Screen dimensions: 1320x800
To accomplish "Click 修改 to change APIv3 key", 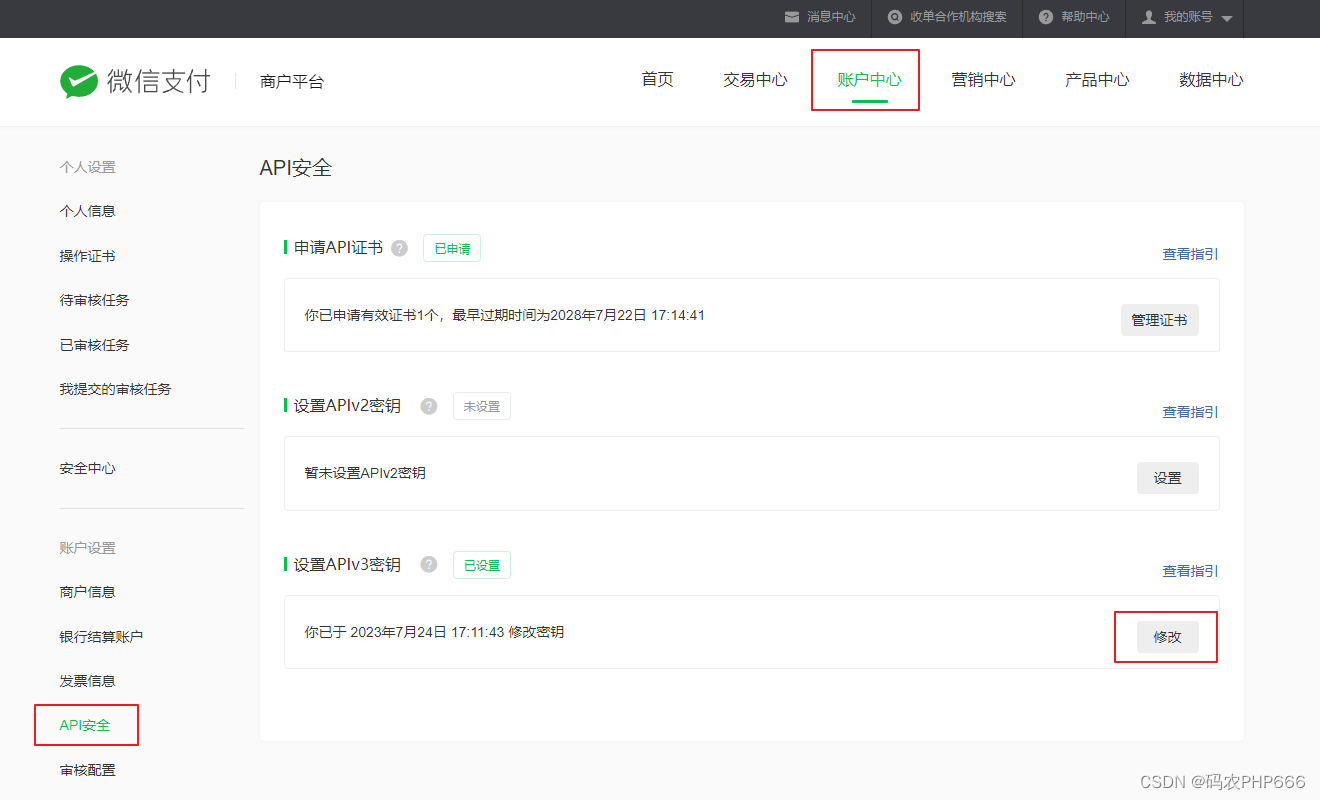I will [x=1166, y=636].
